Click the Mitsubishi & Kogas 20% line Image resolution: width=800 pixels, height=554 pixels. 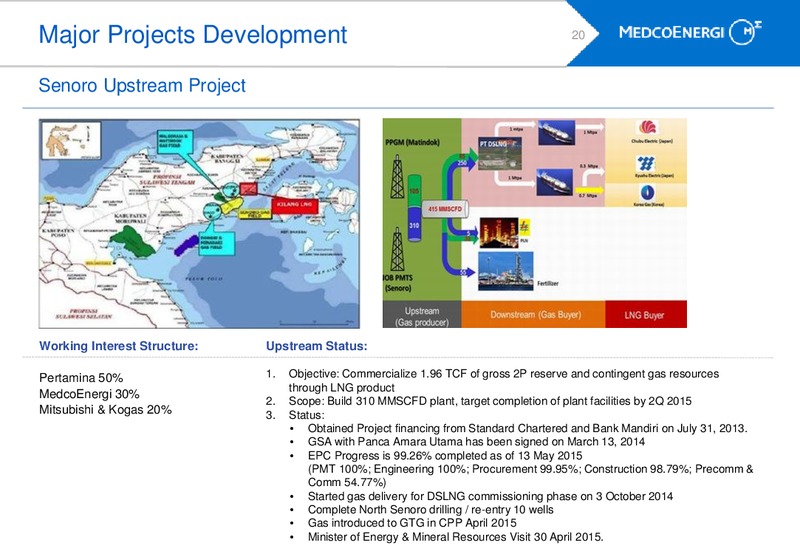tap(106, 410)
